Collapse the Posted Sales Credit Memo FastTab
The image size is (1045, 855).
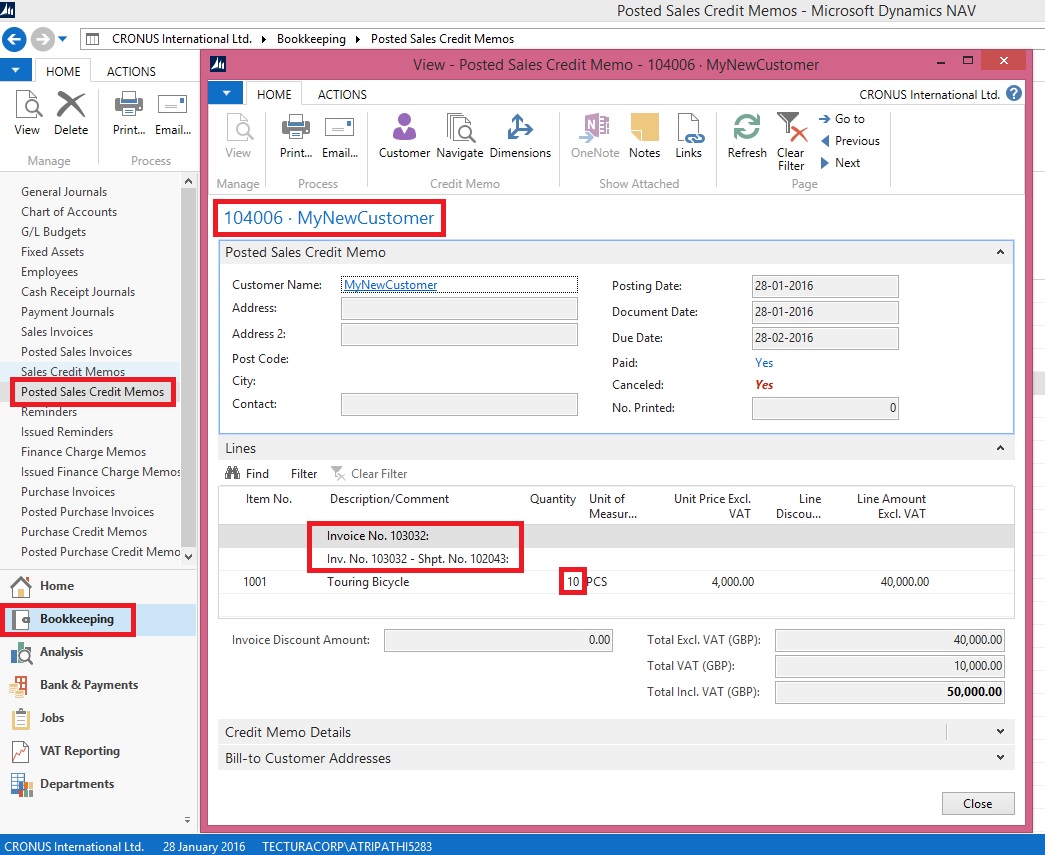tap(1000, 253)
